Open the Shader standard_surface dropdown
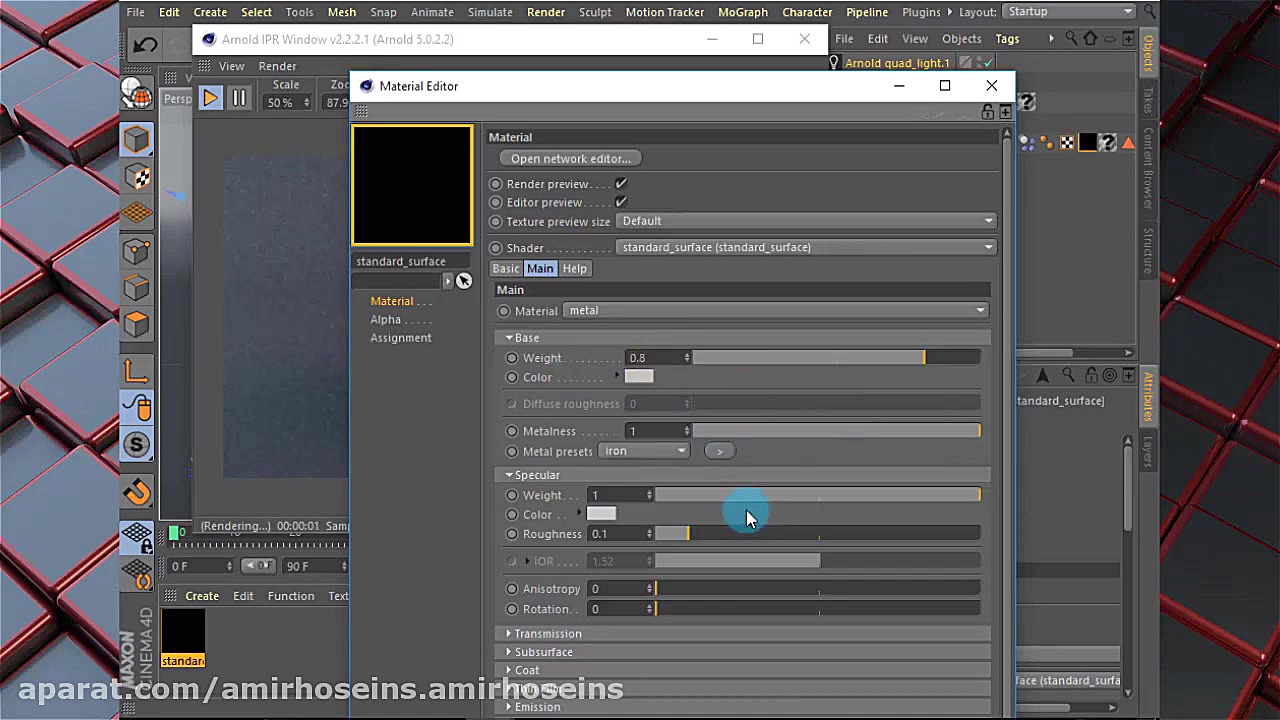The height and width of the screenshot is (720, 1280). 806,247
